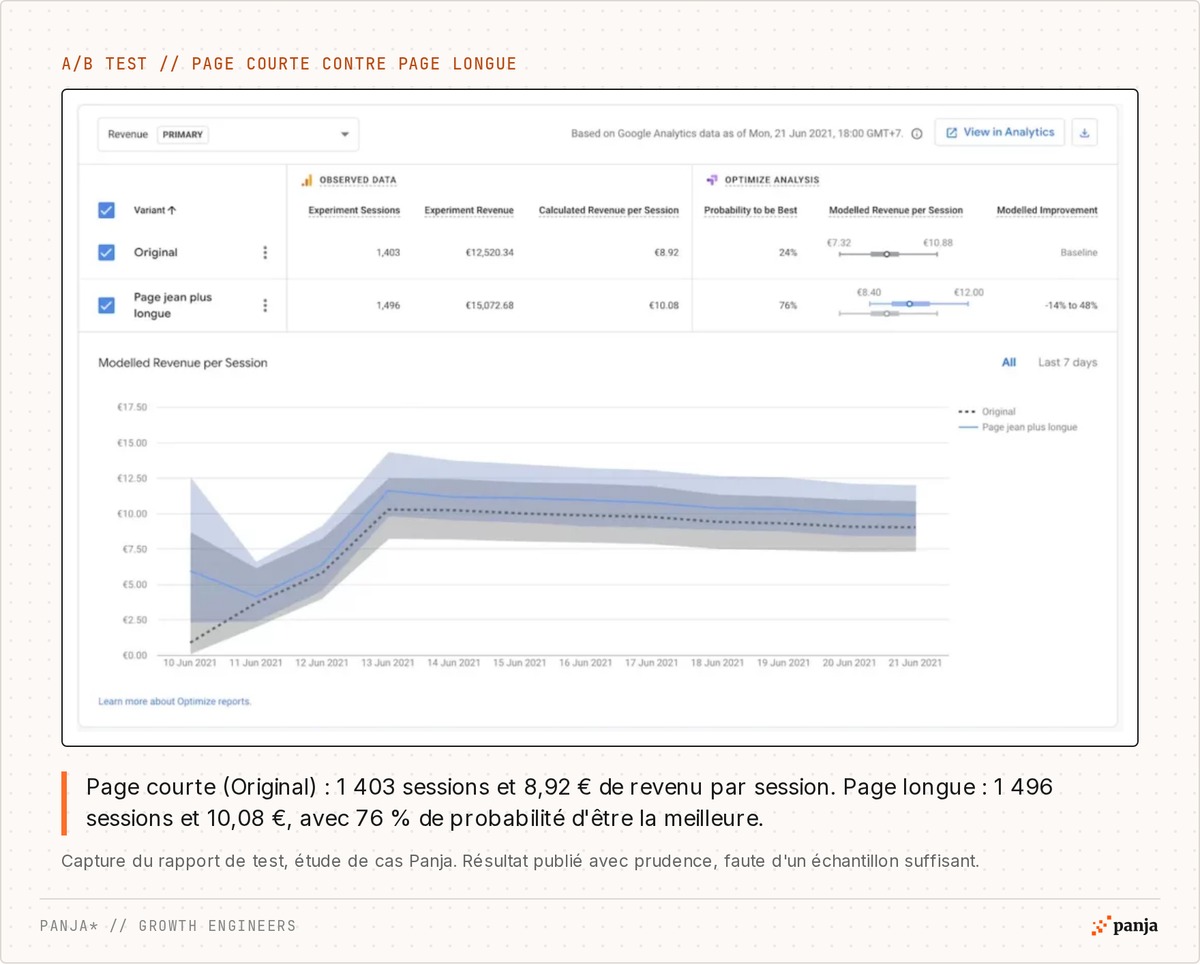The image size is (1200, 965).
Task: Click the Modelled Revenue per Session chart title
Action: pos(183,363)
